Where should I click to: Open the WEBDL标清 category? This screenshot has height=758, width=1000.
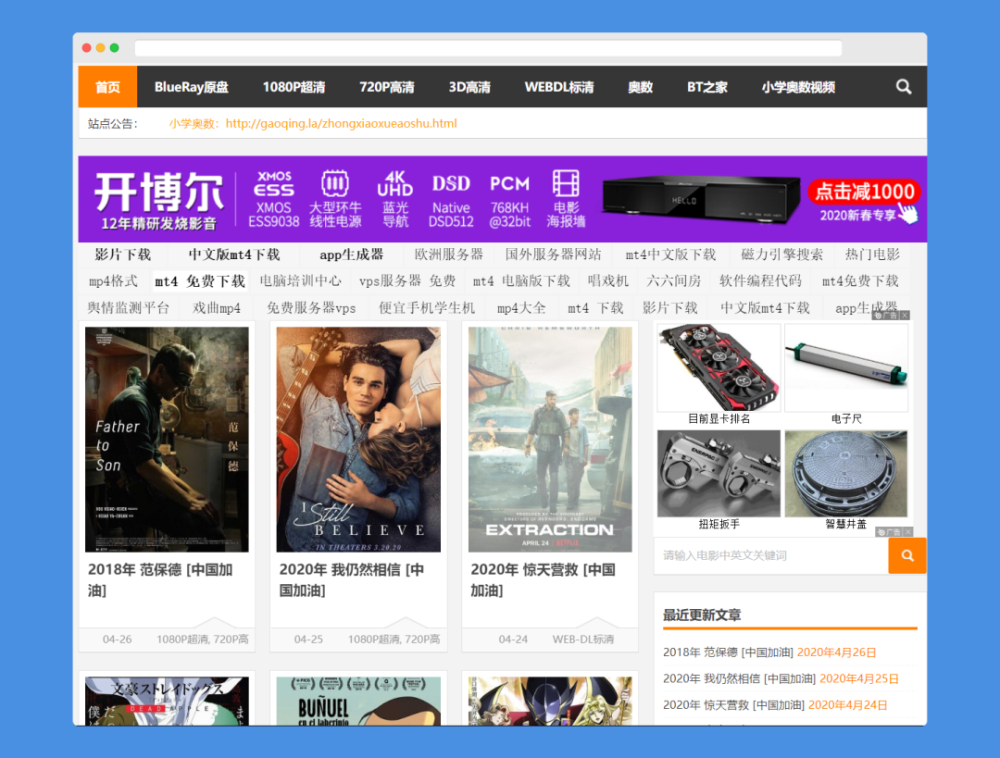coord(559,87)
